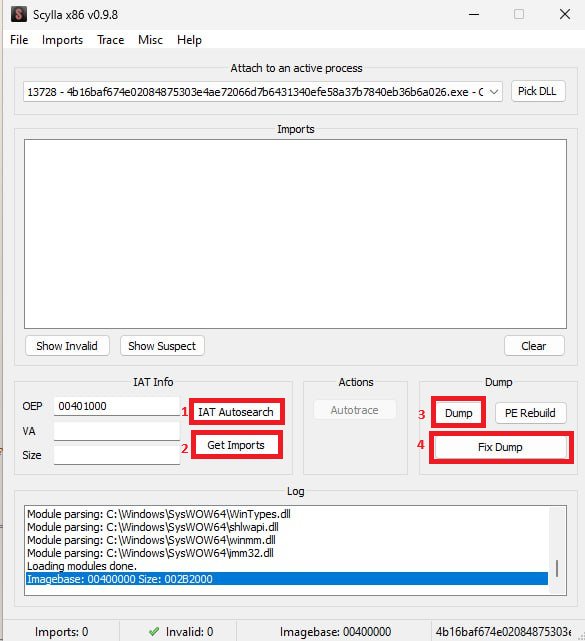Click the Scylla app icon in title bar
This screenshot has height=641, width=585.
click(x=18, y=14)
